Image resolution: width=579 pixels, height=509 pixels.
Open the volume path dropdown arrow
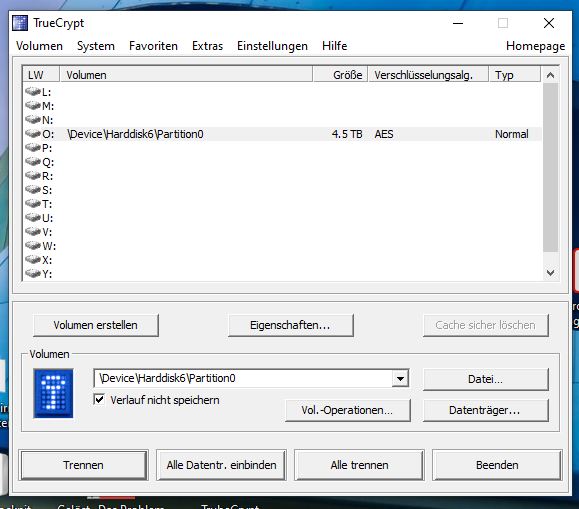coord(400,378)
